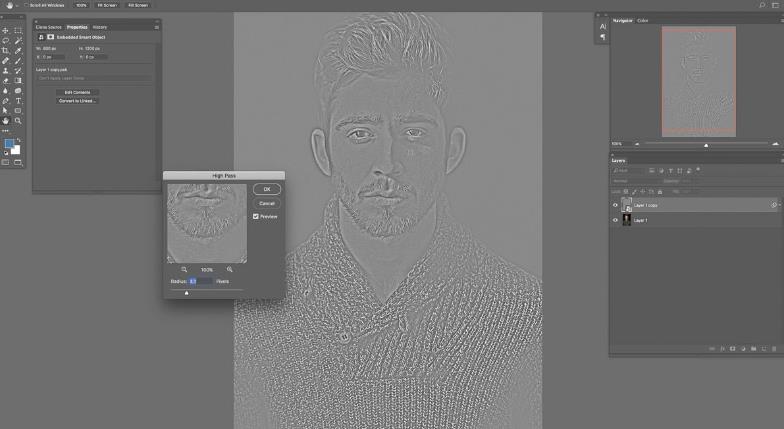Click the Fit Screen button
This screenshot has height=429, width=784.
coord(107,5)
